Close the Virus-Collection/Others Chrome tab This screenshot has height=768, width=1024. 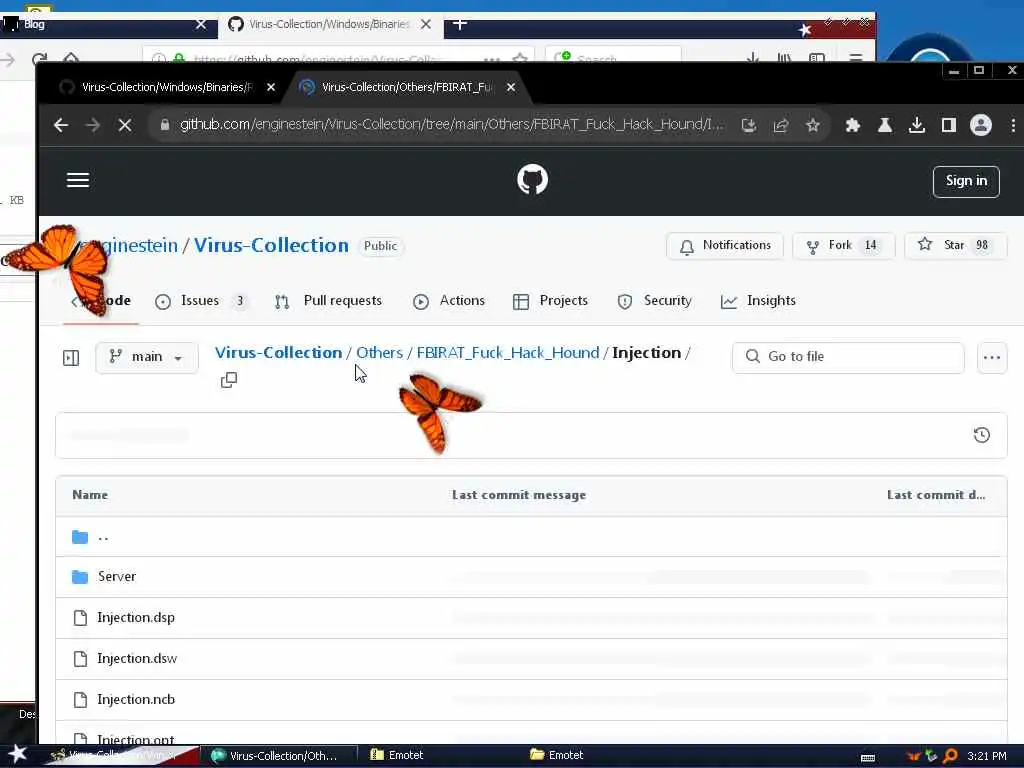click(511, 87)
